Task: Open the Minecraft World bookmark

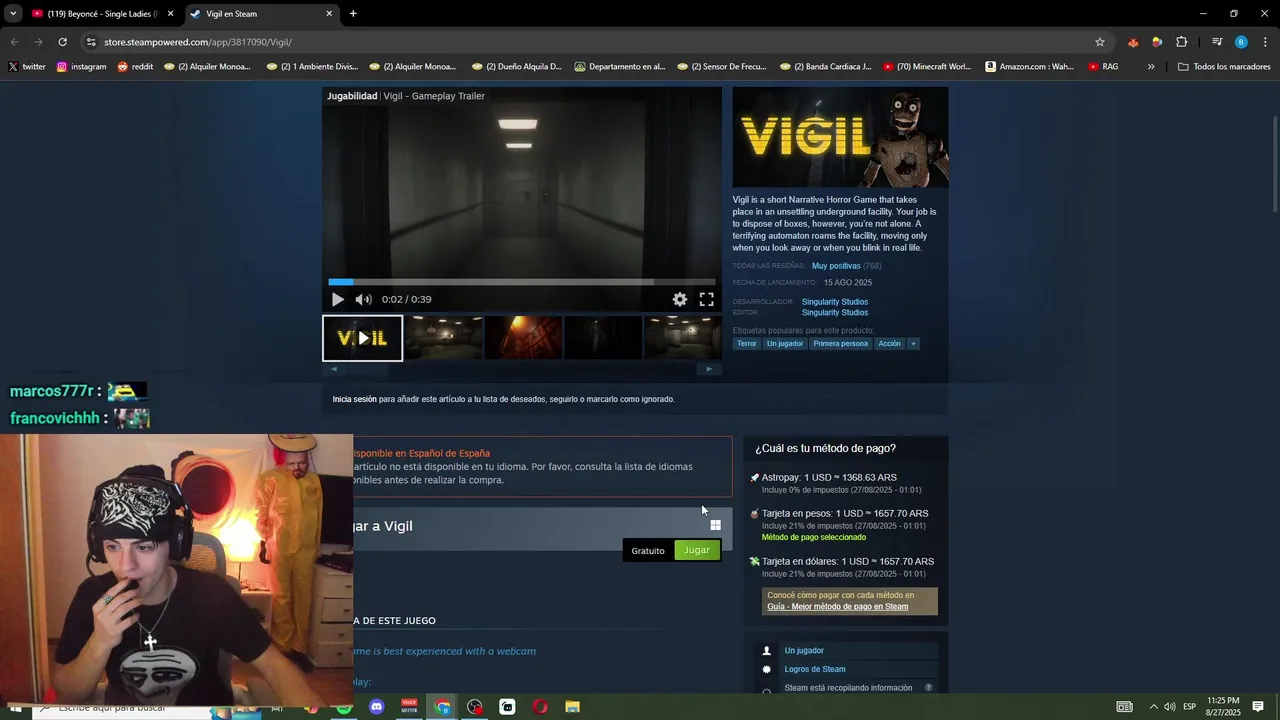Action: click(927, 67)
